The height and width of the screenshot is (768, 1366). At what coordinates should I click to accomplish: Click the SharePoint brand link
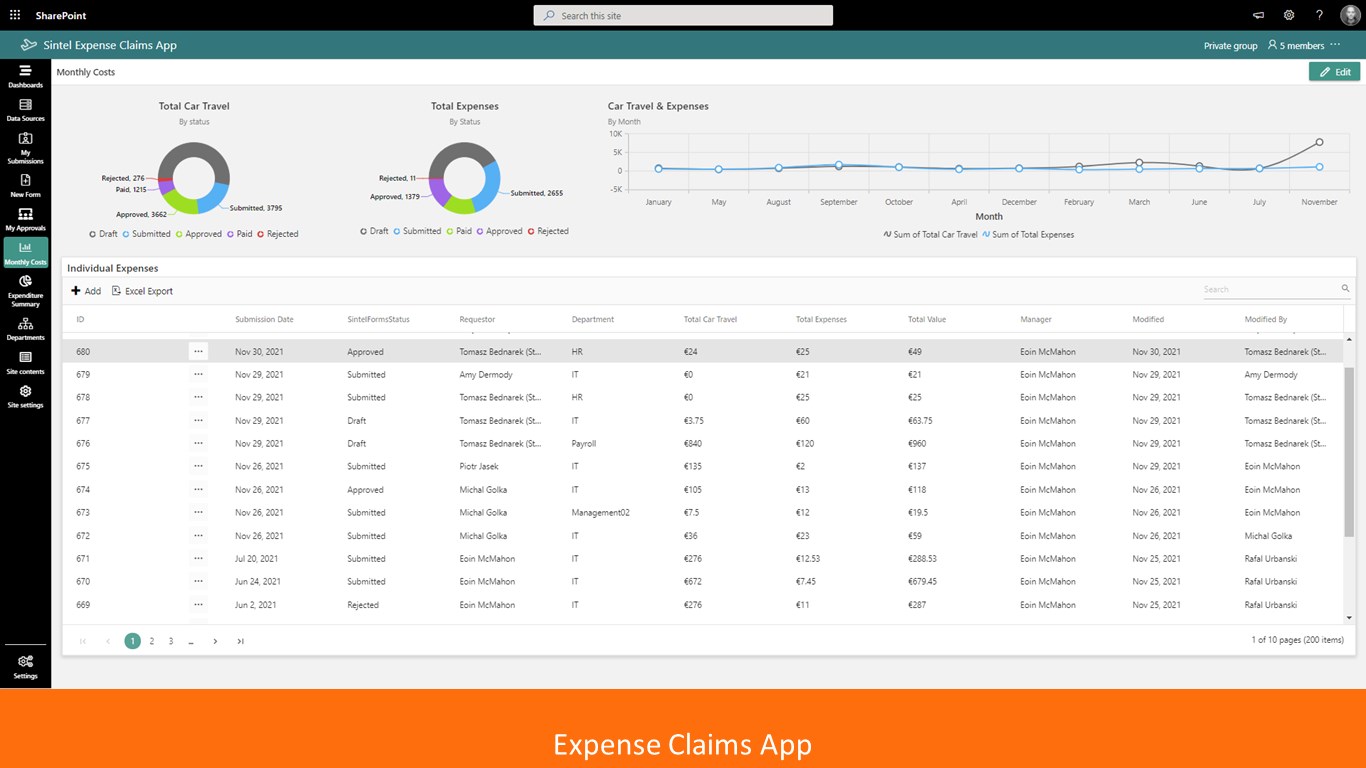61,15
